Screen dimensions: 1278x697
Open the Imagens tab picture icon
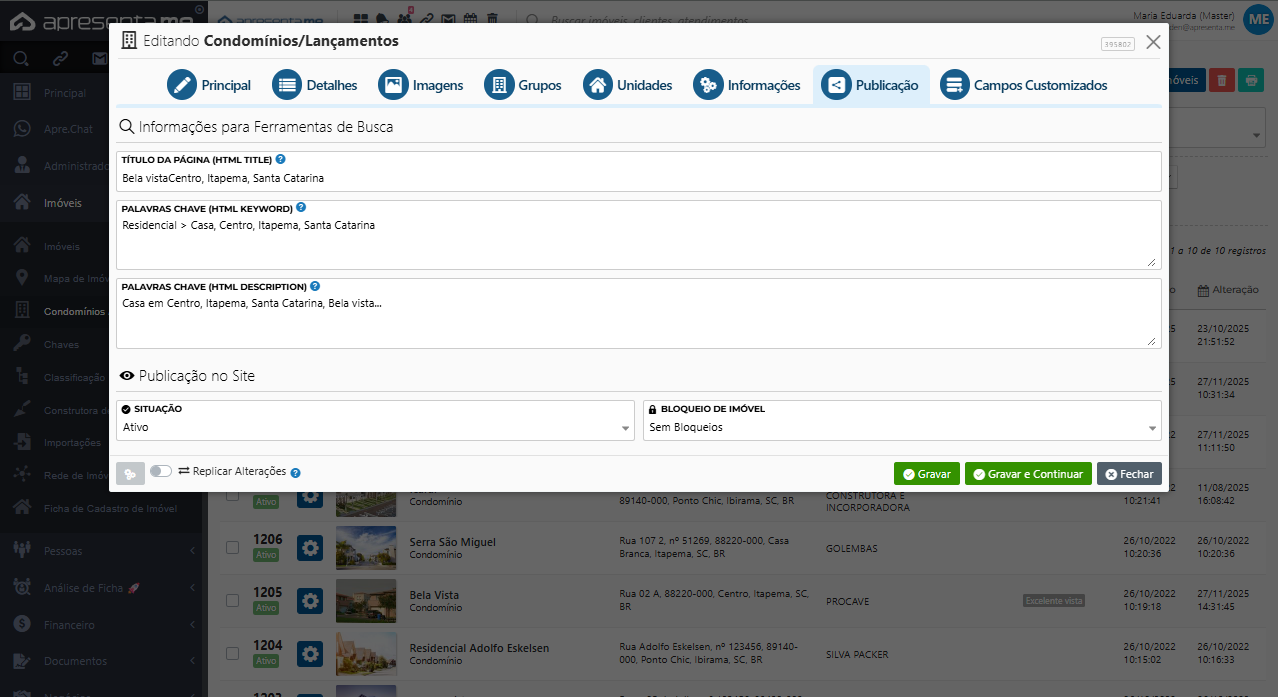pyautogui.click(x=393, y=85)
